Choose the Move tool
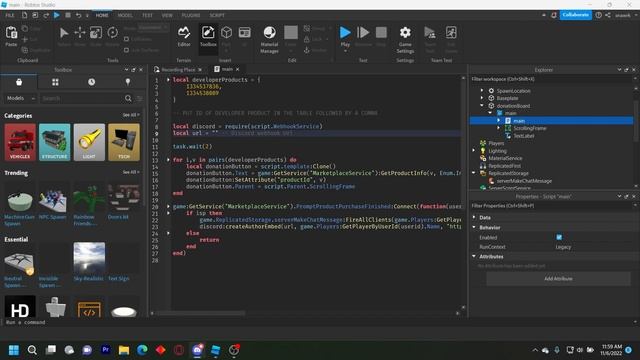 [x=80, y=33]
